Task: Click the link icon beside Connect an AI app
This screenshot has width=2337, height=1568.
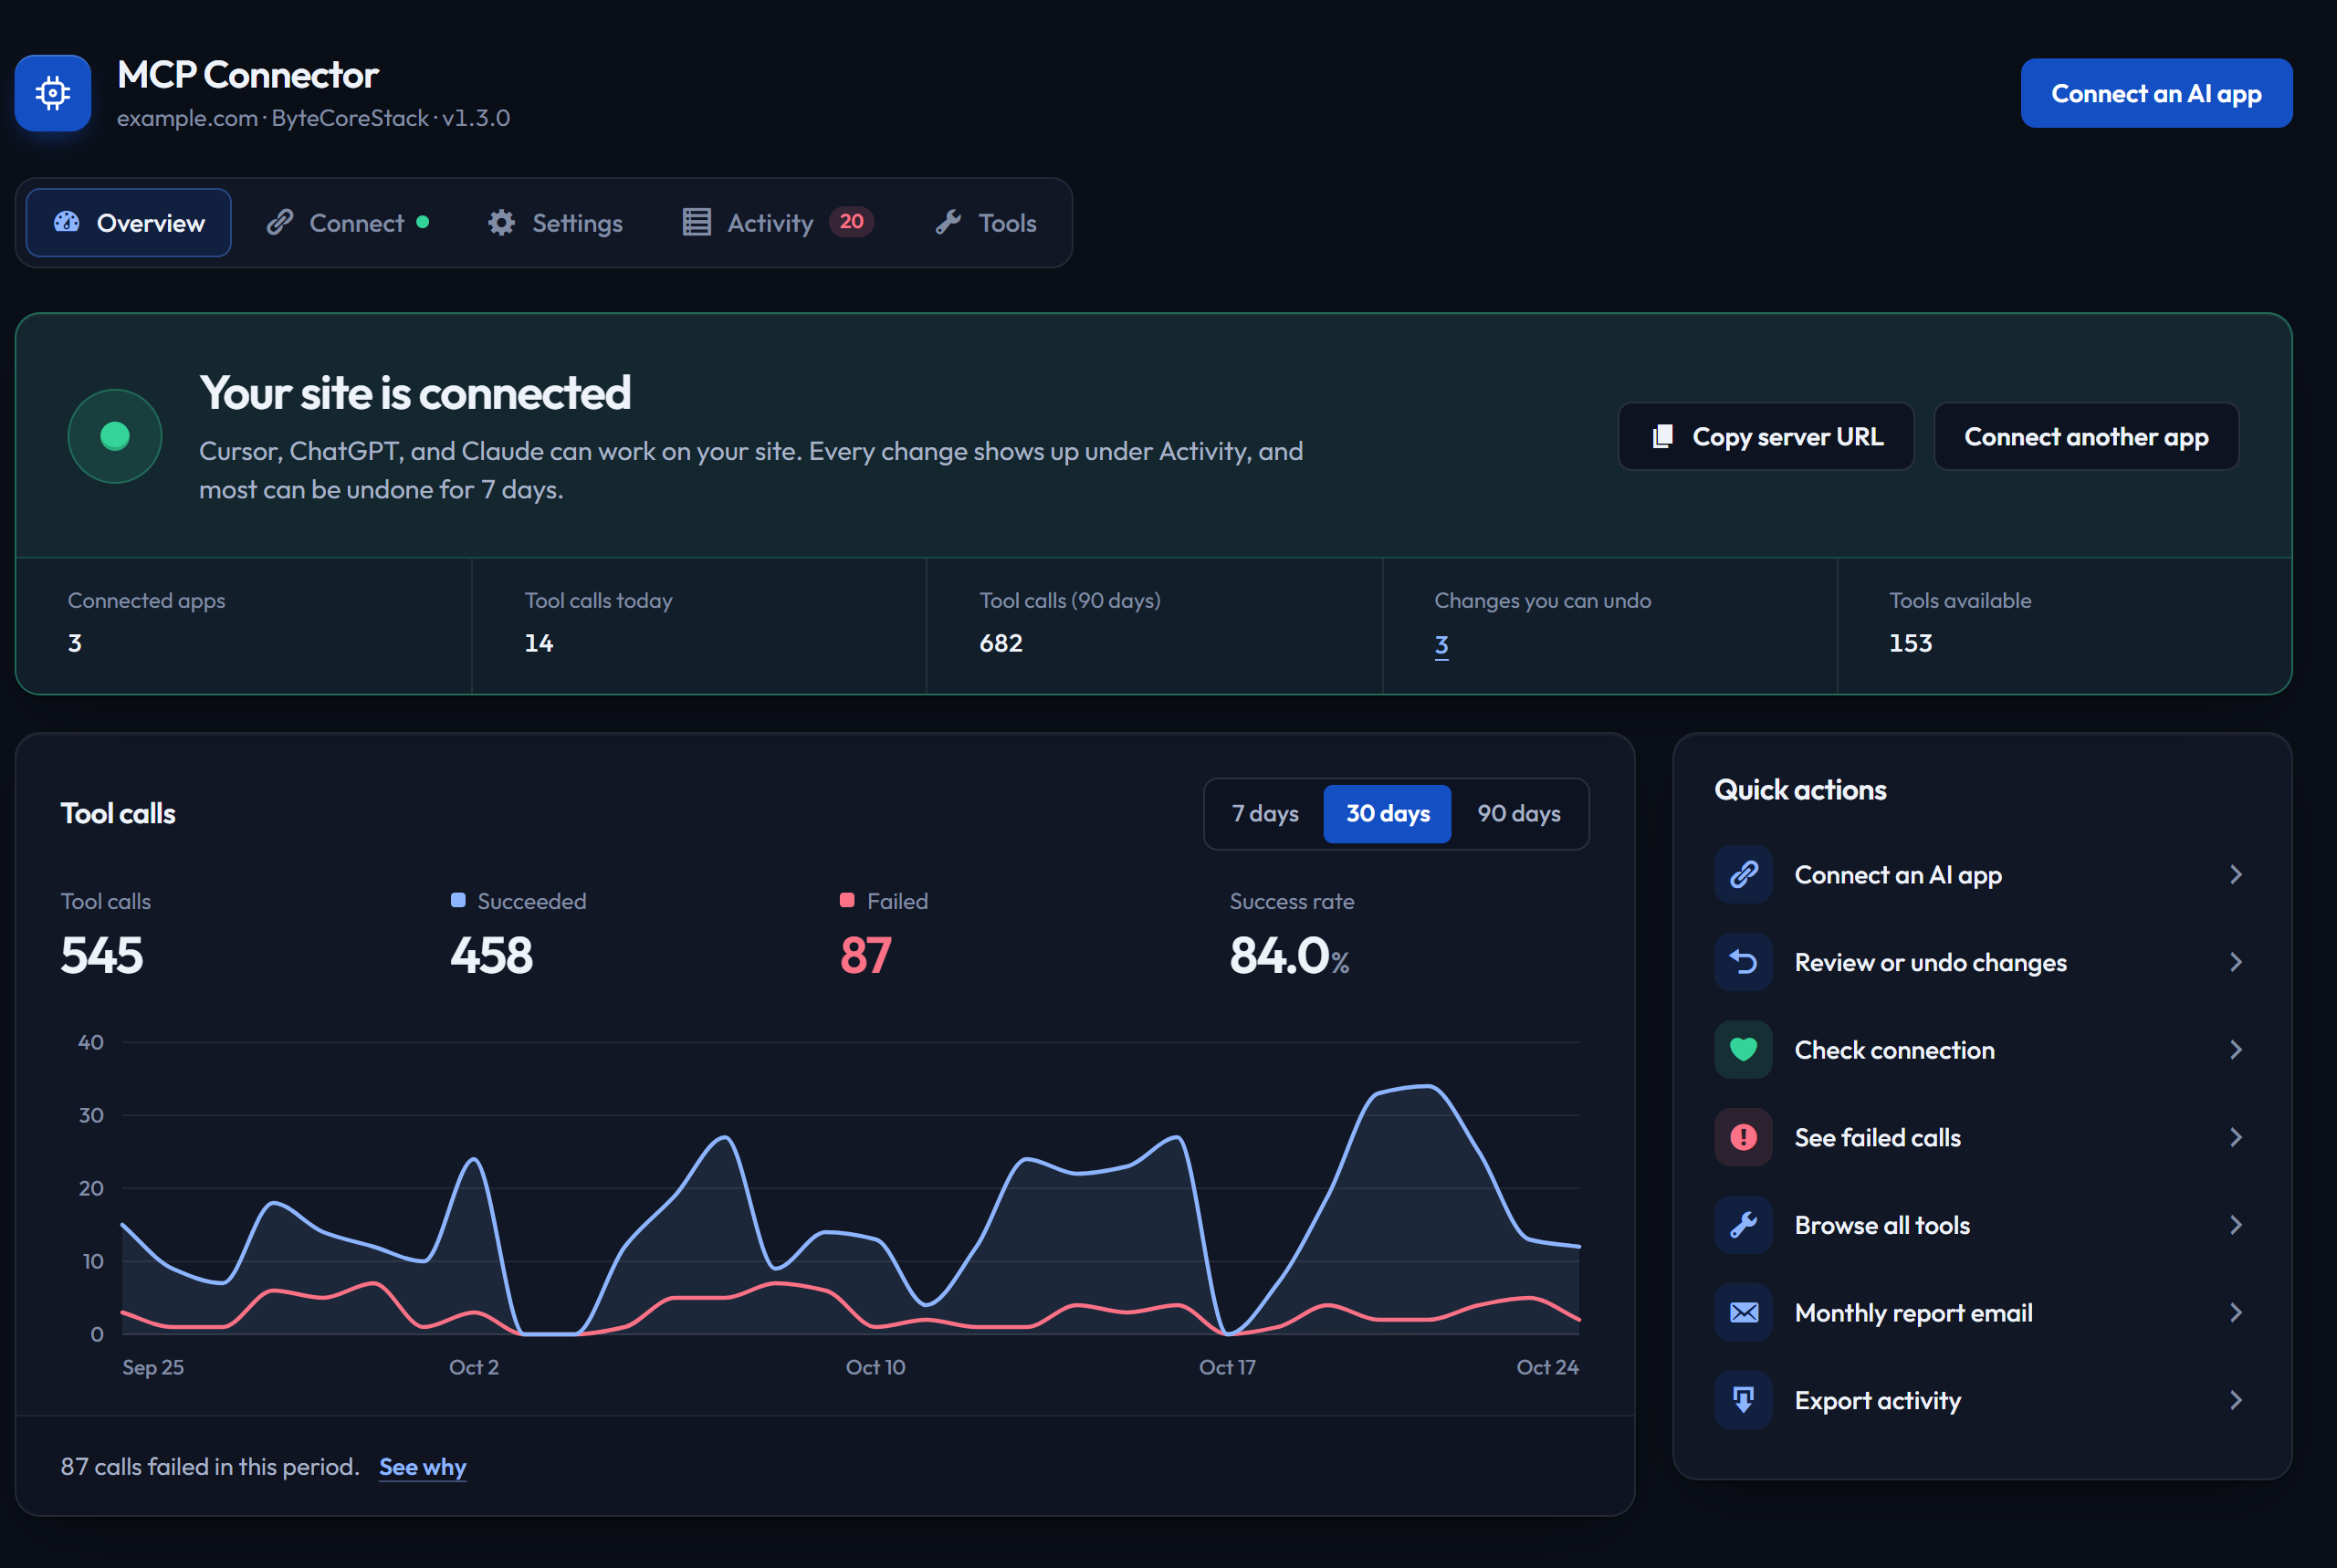Action: 1743,875
